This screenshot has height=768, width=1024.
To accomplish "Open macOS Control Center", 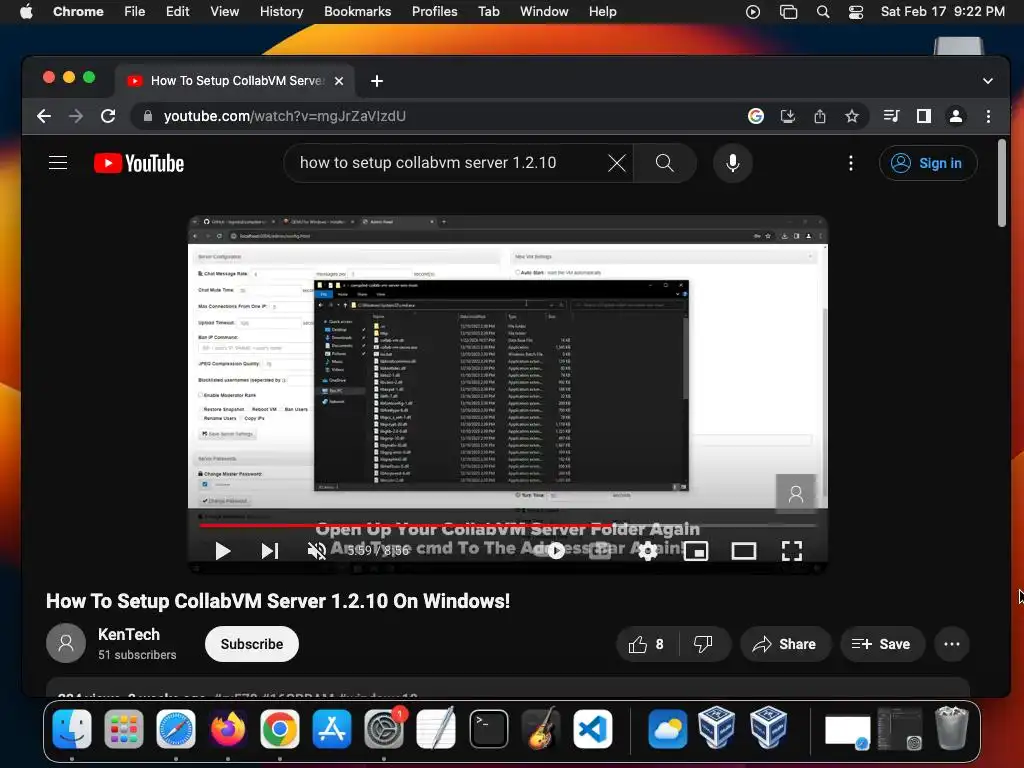I will tap(856, 12).
